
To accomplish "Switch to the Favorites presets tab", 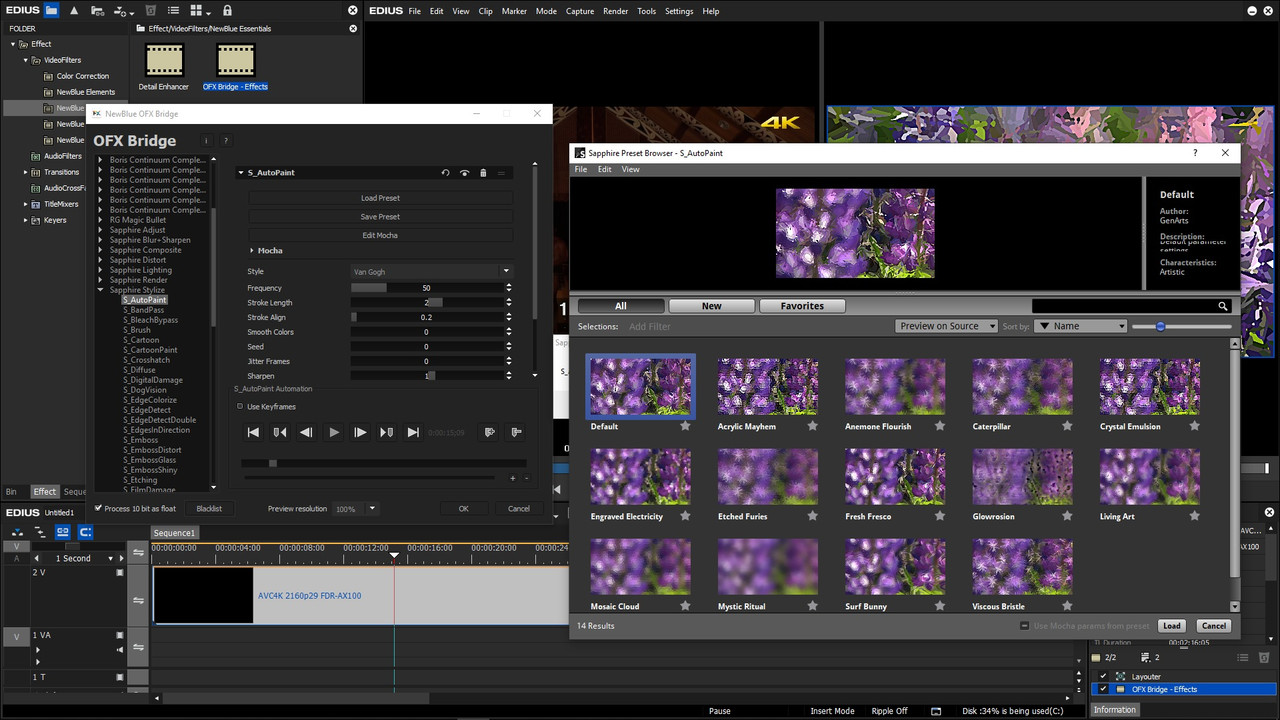I will click(x=802, y=306).
